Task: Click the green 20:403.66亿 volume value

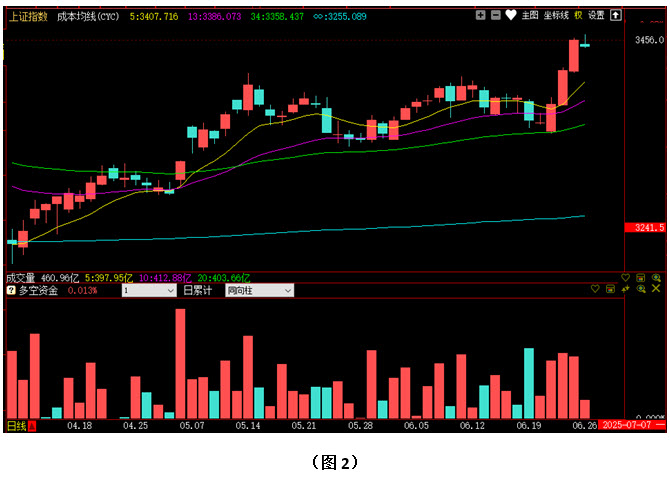Action: click(x=223, y=278)
